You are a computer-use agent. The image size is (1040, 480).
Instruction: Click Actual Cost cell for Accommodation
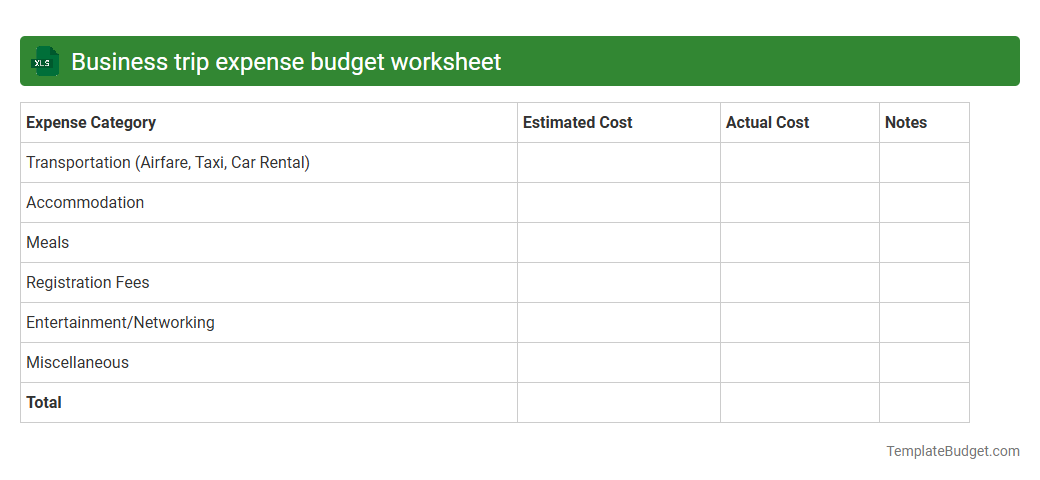point(800,202)
